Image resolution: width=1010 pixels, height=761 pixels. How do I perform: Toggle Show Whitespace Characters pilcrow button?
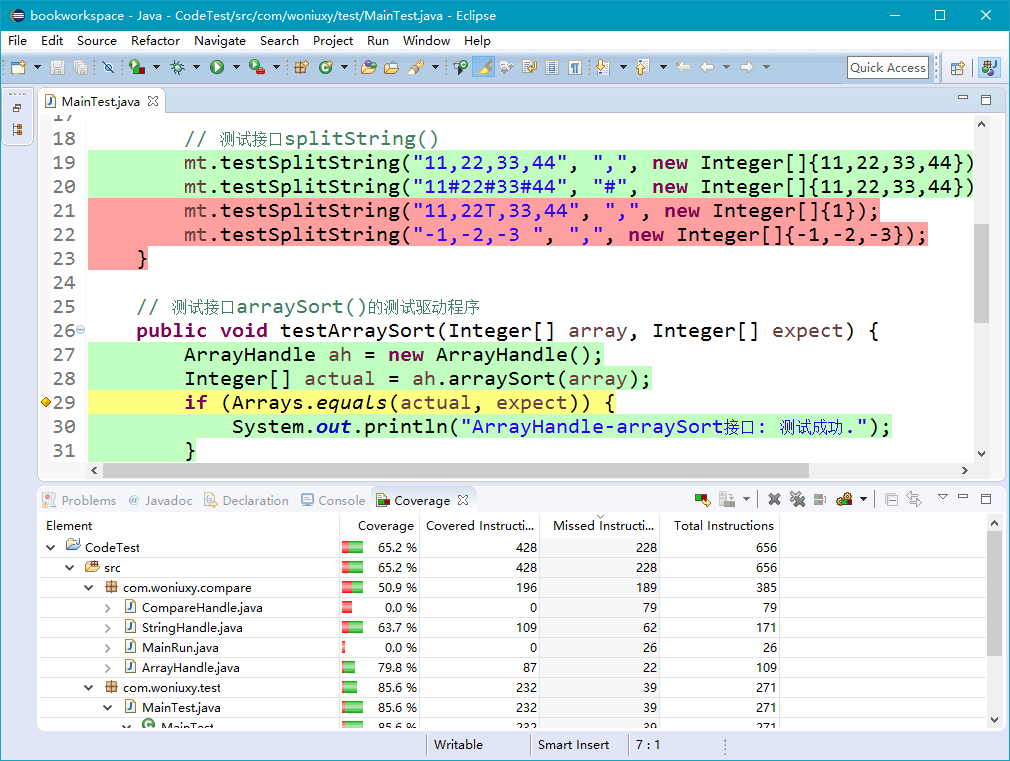coord(575,67)
